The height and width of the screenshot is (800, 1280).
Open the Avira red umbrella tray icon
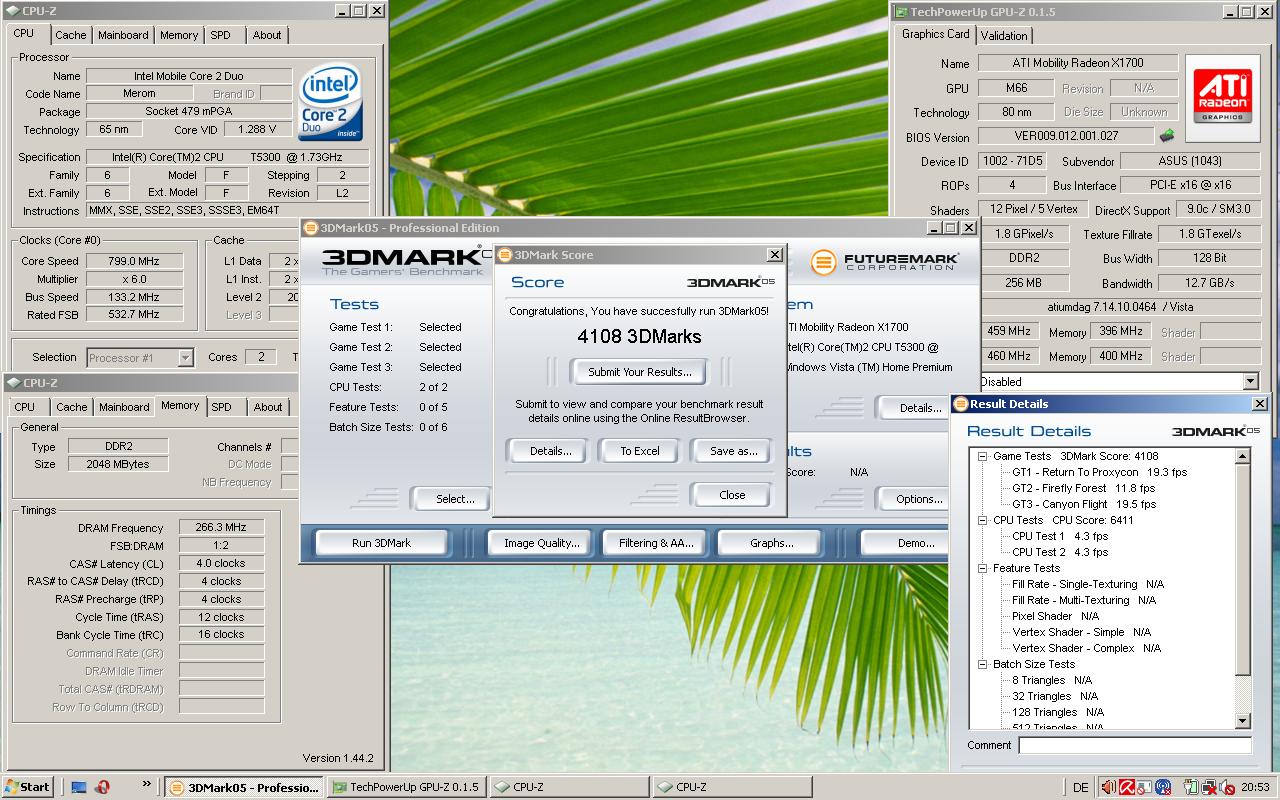coord(1126,787)
